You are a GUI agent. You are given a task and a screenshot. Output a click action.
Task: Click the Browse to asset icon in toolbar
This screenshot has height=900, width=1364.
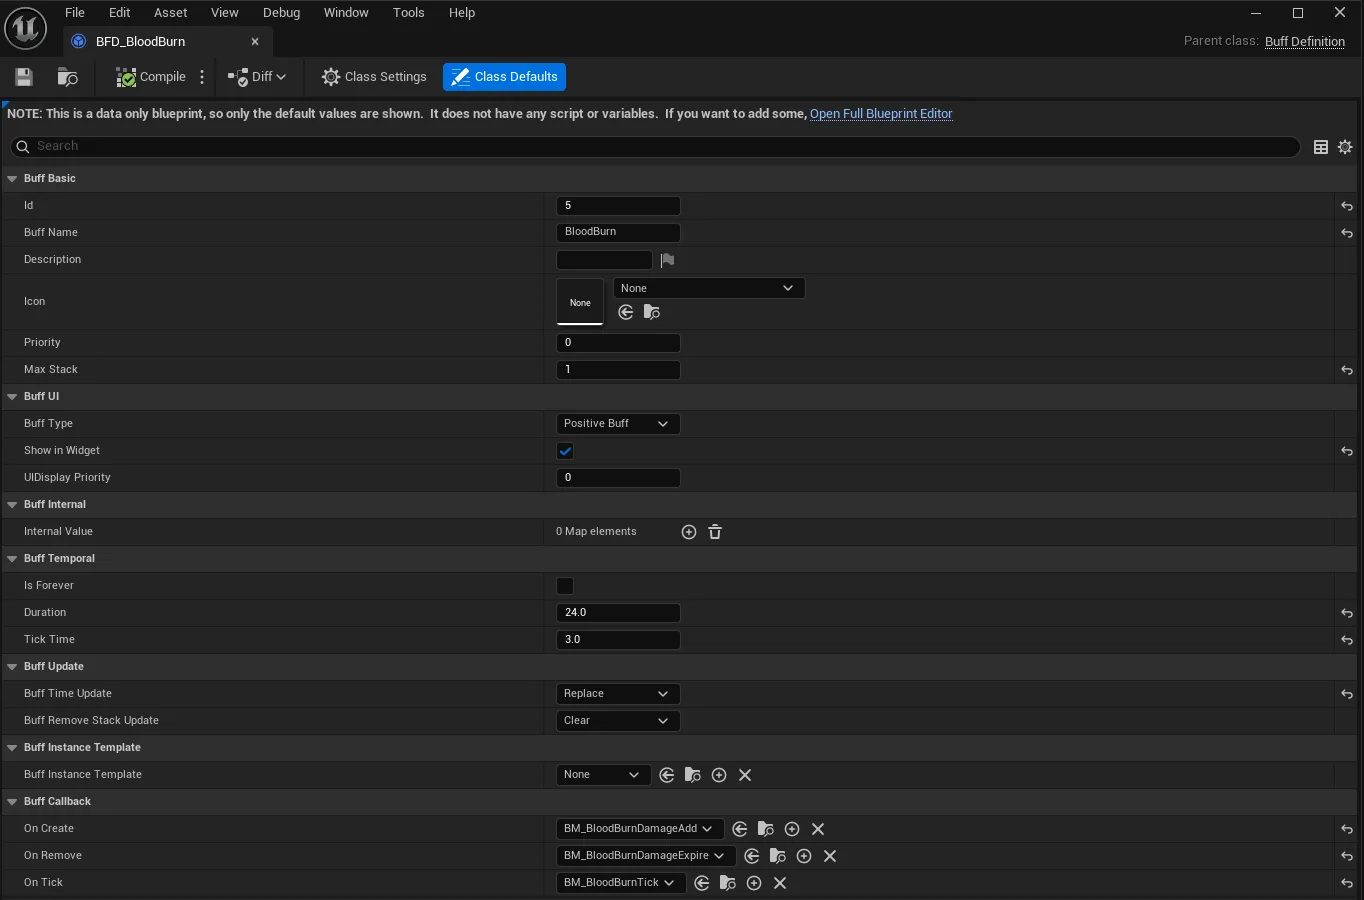(68, 77)
